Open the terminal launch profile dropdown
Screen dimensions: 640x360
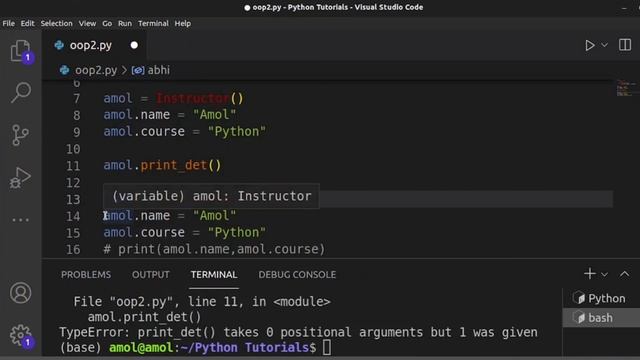pyautogui.click(x=604, y=274)
